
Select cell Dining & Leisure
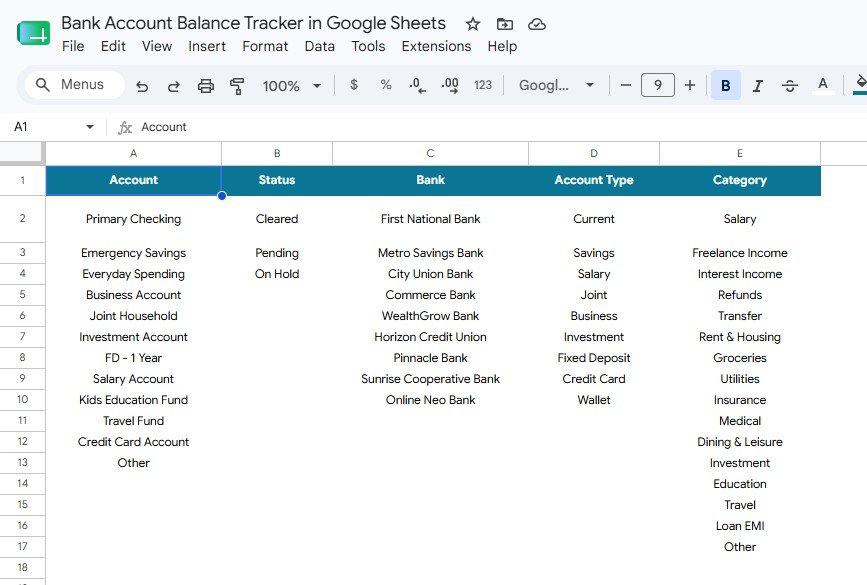tap(740, 442)
